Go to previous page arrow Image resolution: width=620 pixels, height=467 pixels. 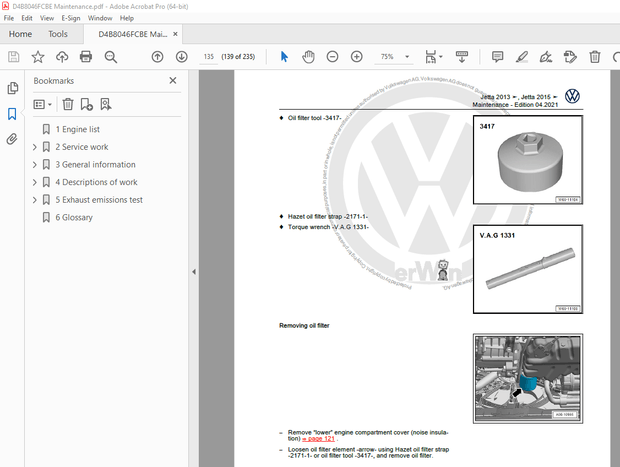[x=157, y=57]
